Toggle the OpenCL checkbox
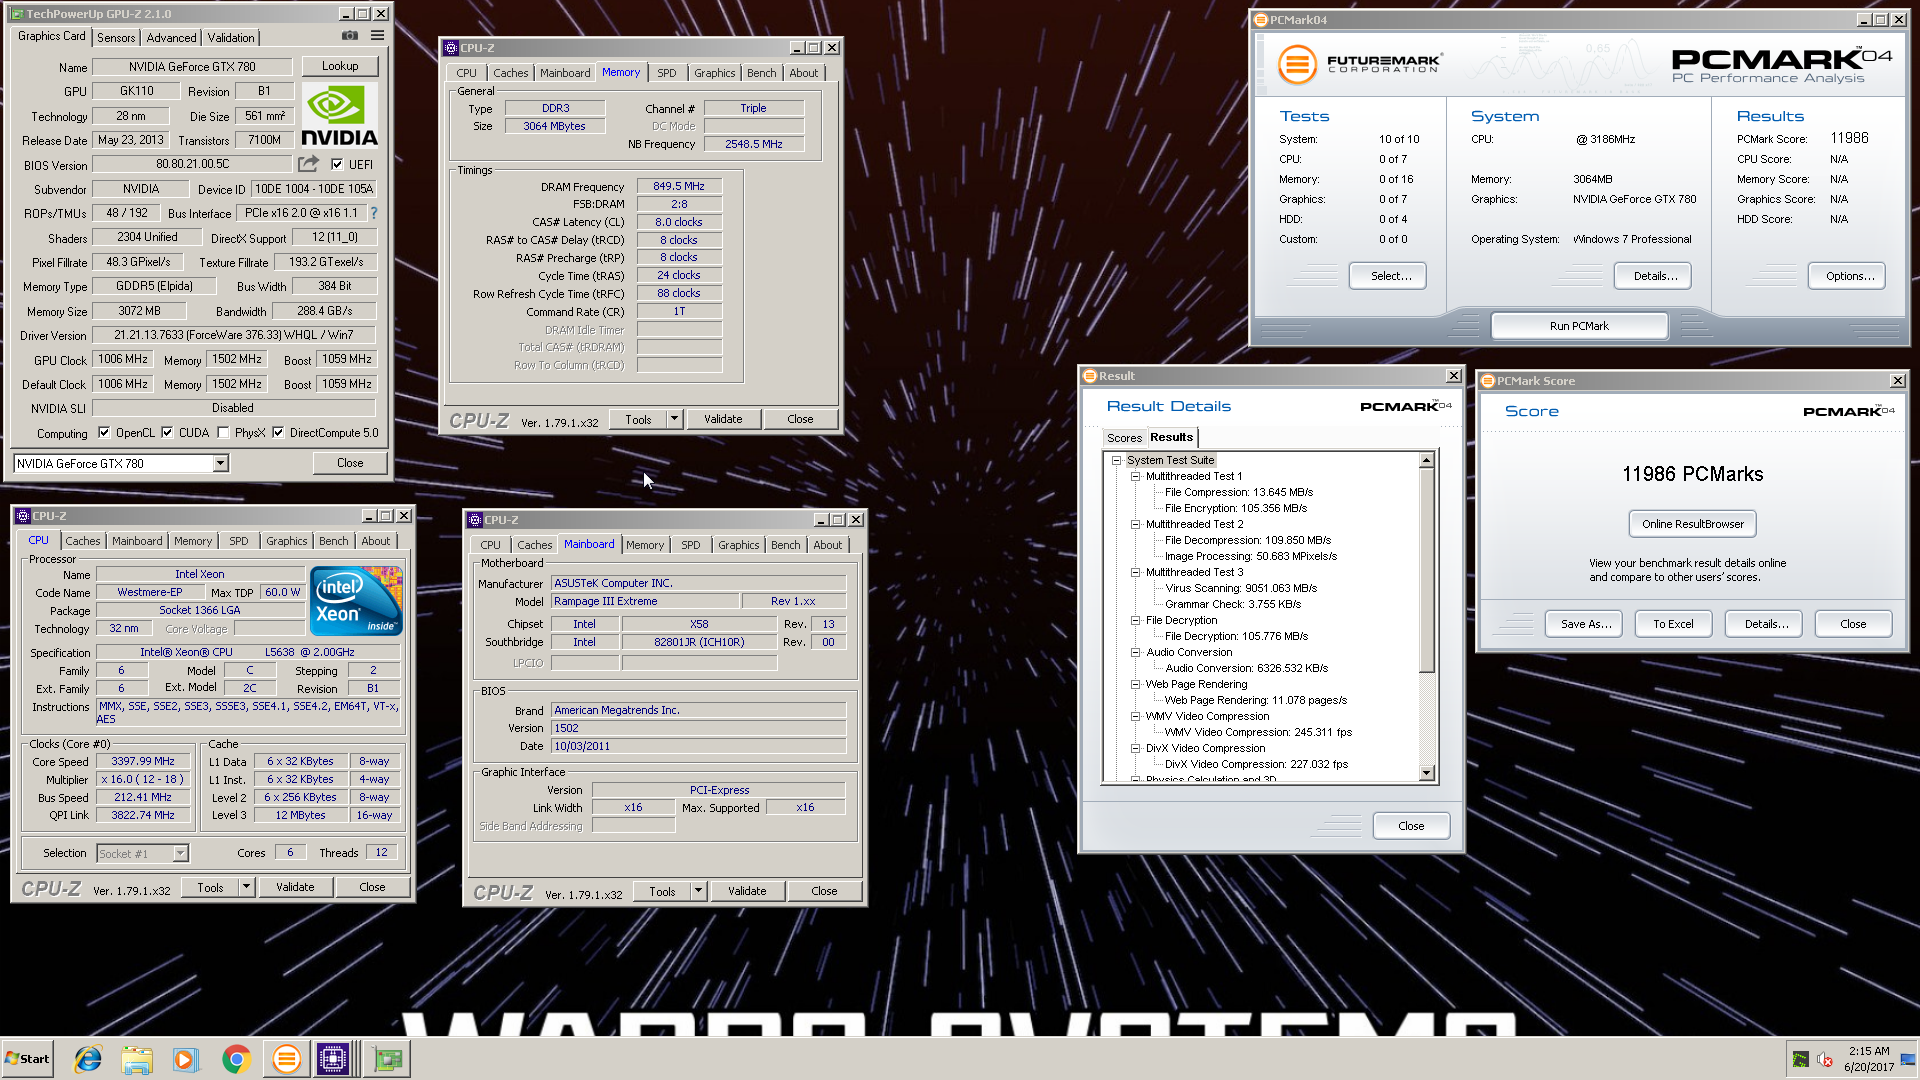This screenshot has width=1920, height=1080. pyautogui.click(x=104, y=433)
